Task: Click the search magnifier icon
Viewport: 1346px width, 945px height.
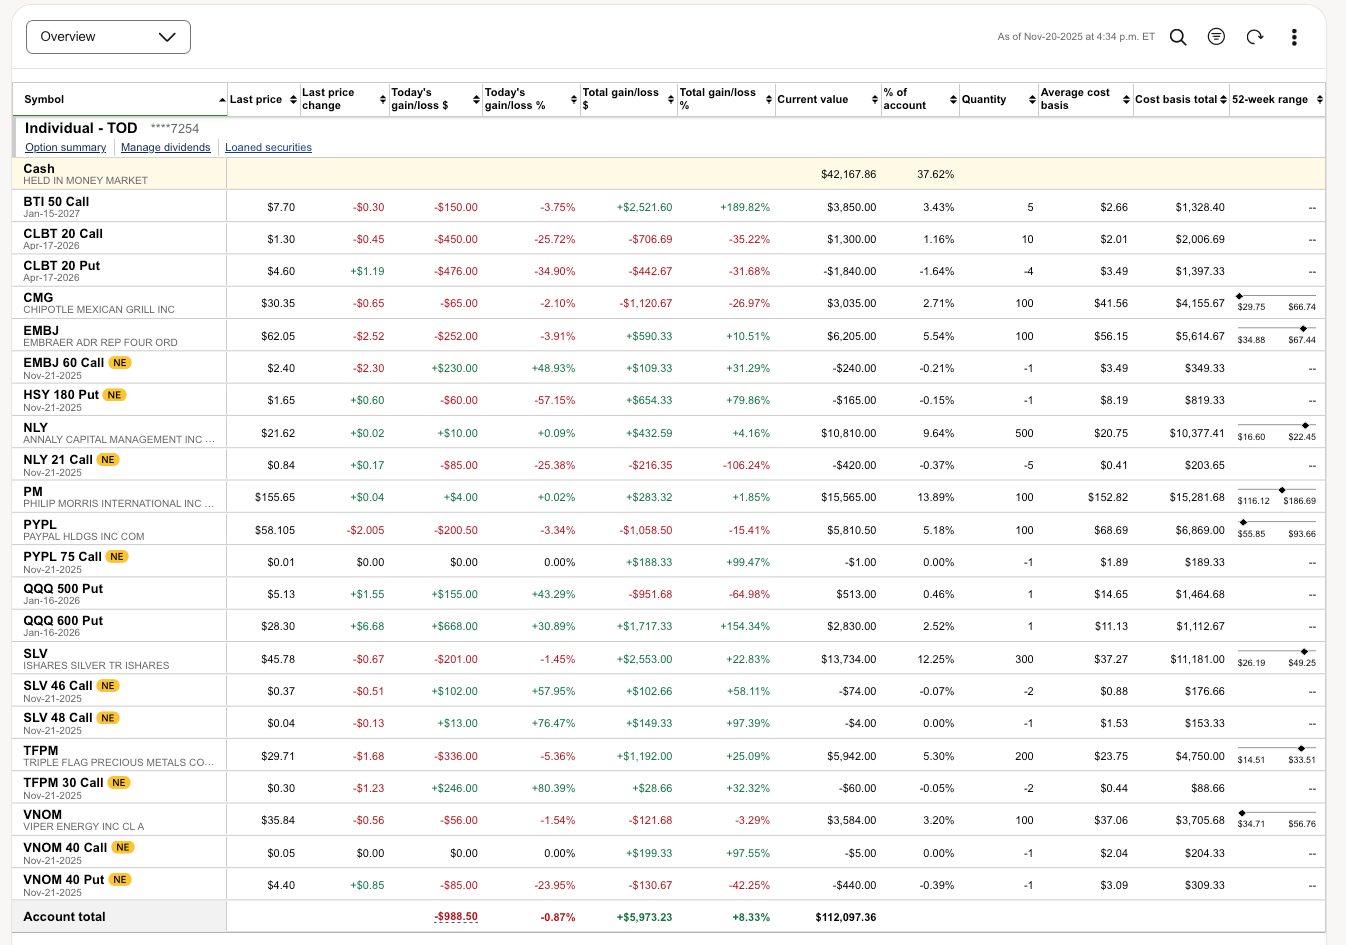Action: [1178, 37]
